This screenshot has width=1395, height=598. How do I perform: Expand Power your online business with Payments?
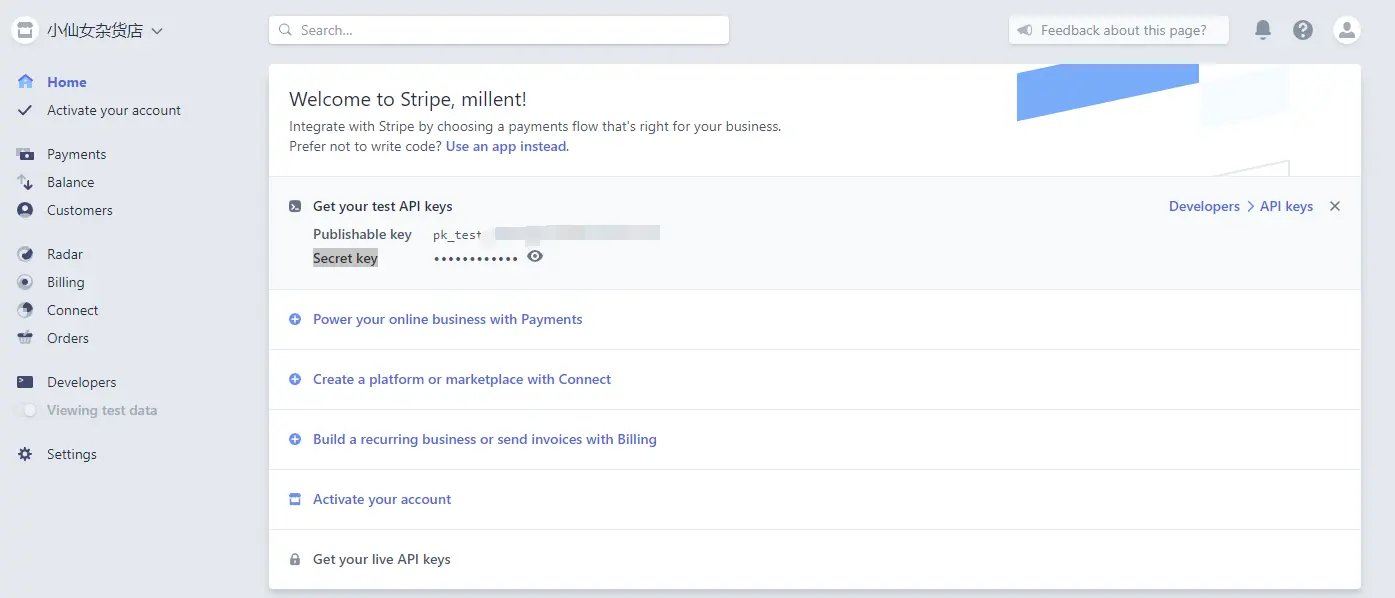[447, 319]
